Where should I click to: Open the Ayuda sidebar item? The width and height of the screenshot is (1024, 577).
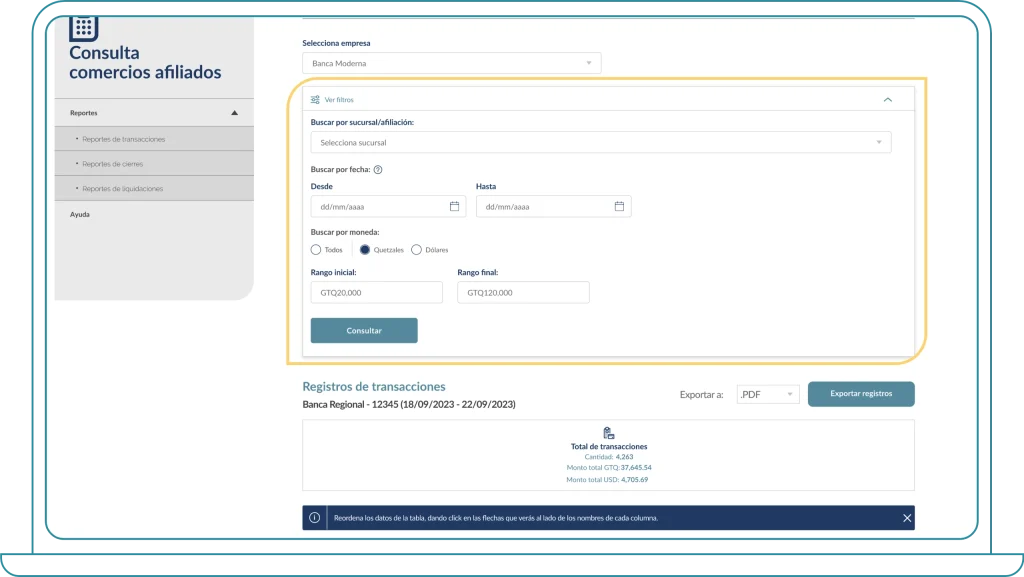pyautogui.click(x=80, y=214)
